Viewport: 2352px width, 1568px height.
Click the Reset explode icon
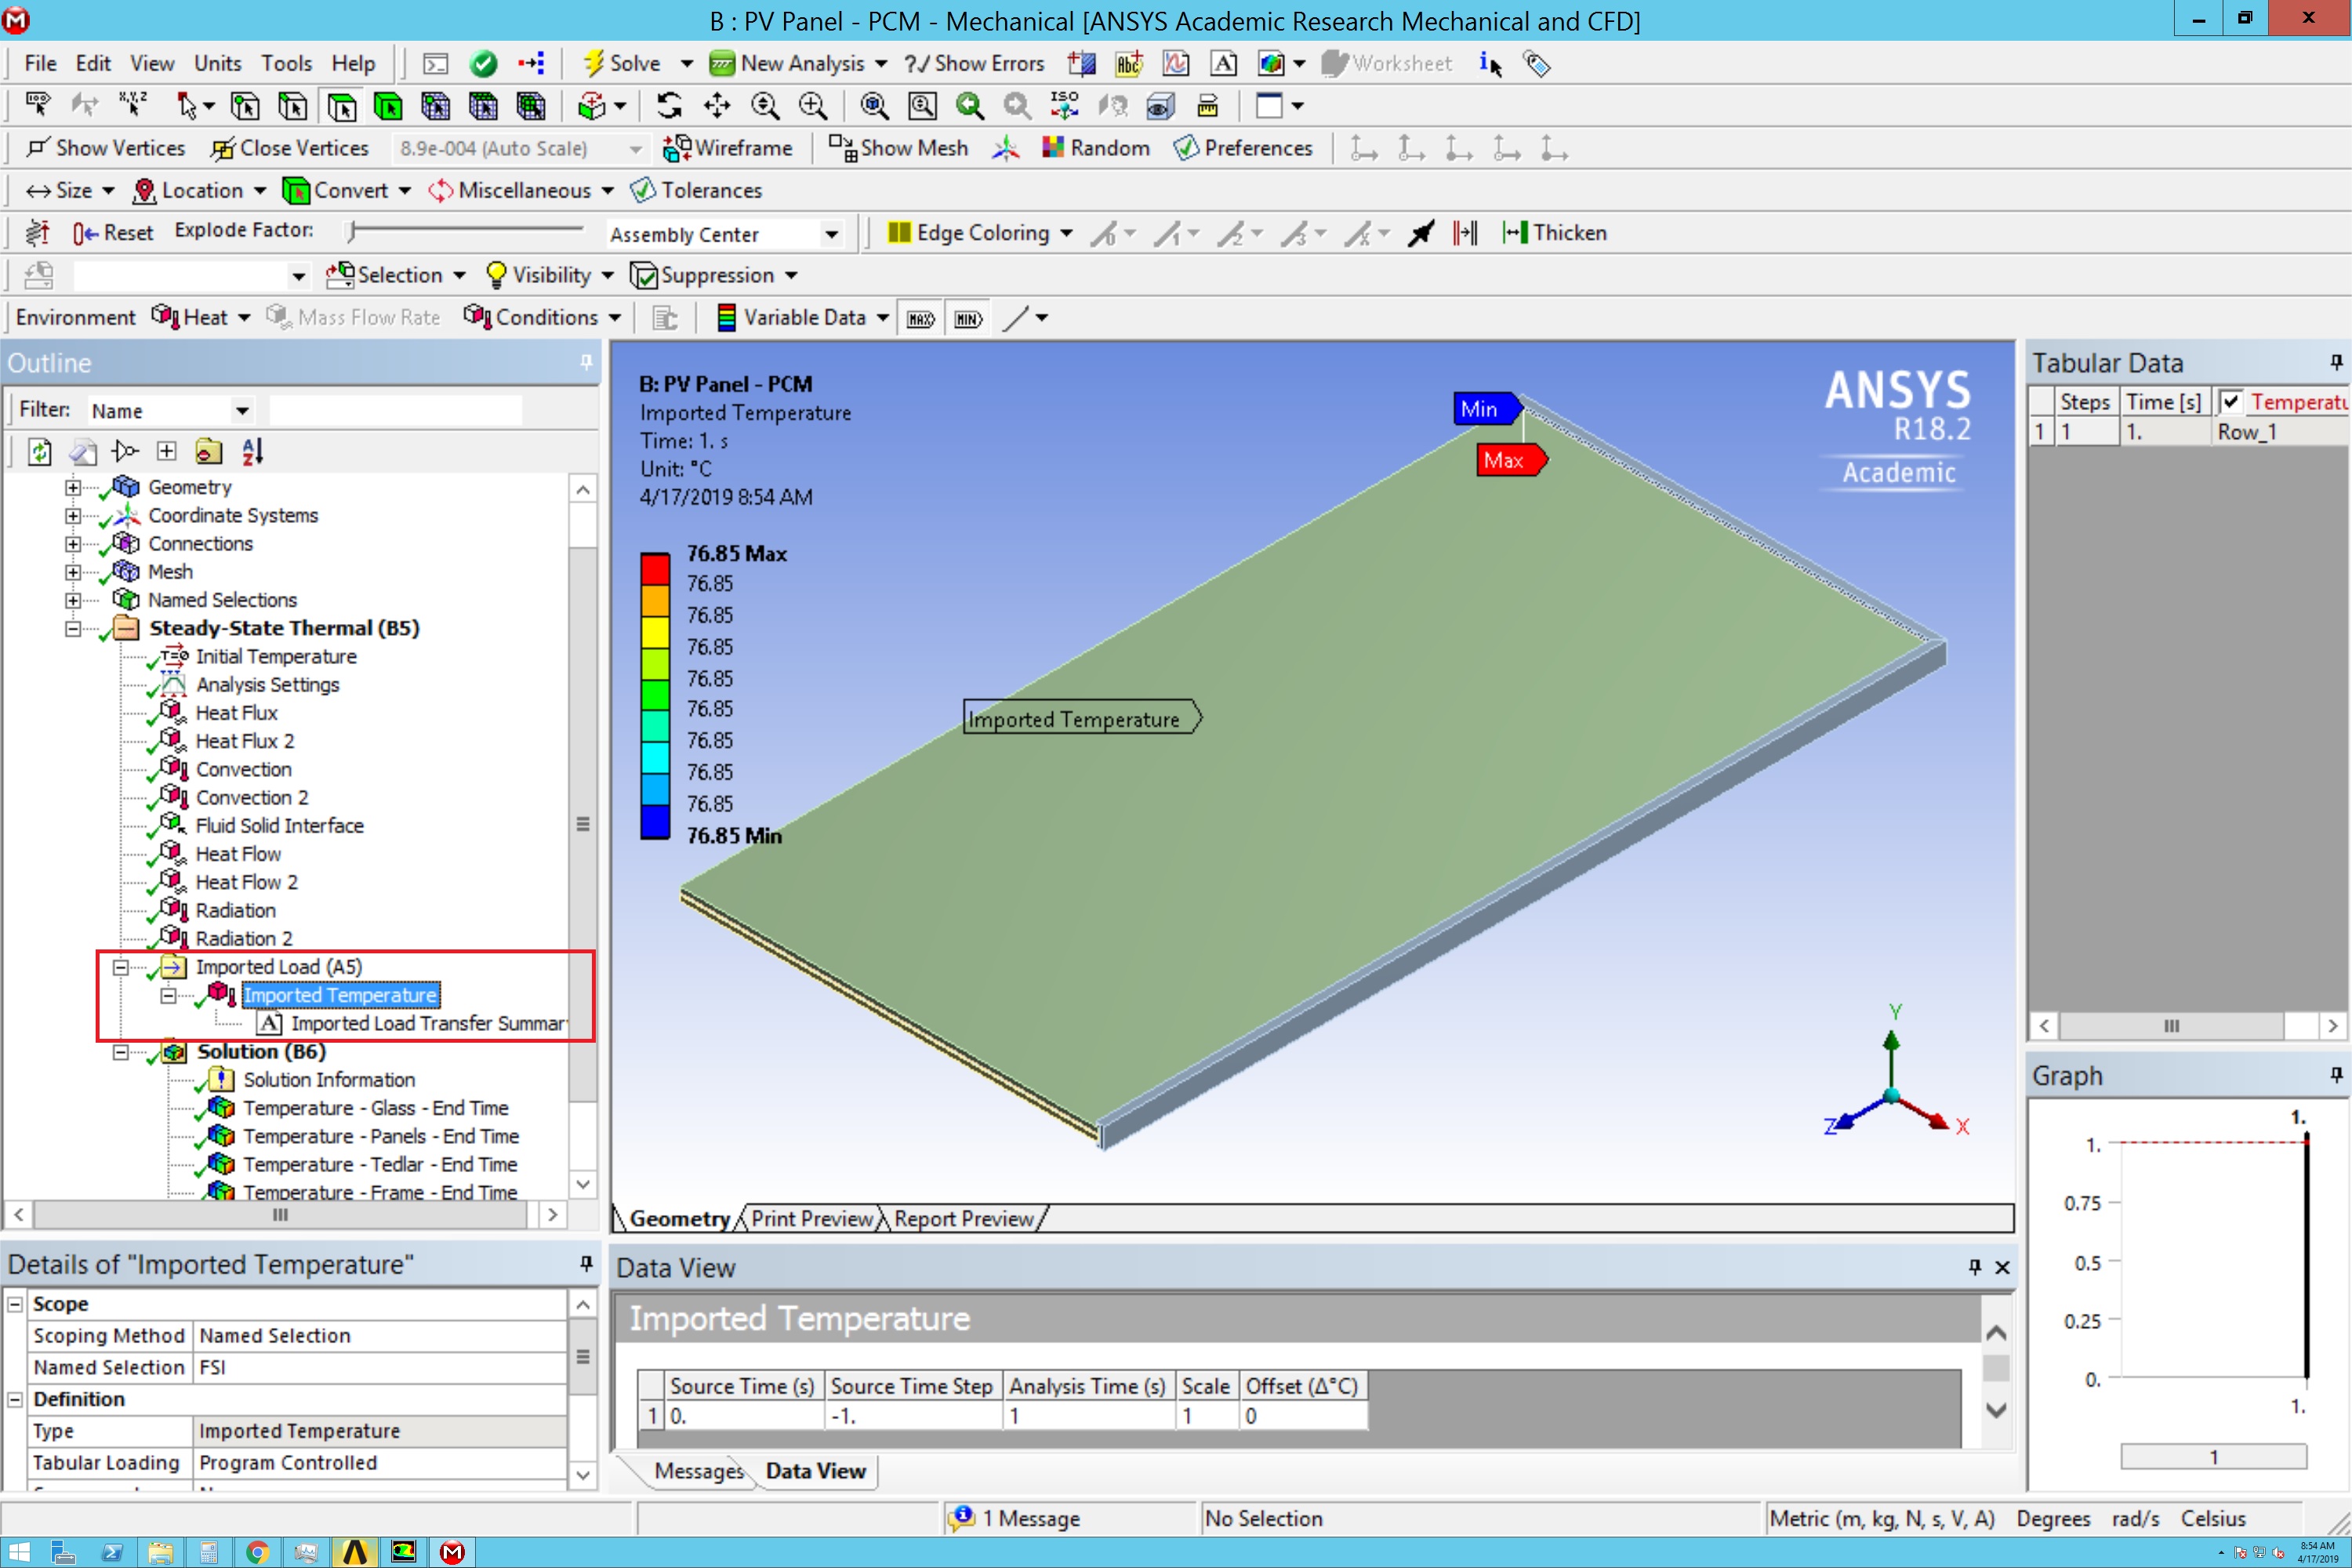[x=84, y=233]
